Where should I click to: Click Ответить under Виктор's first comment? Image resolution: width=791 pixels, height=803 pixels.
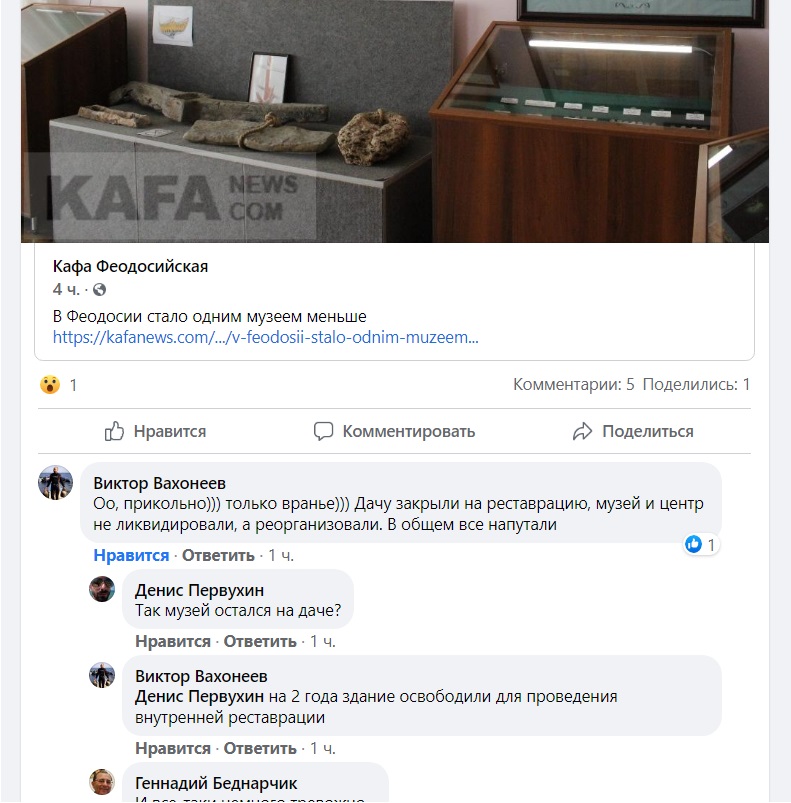point(219,555)
